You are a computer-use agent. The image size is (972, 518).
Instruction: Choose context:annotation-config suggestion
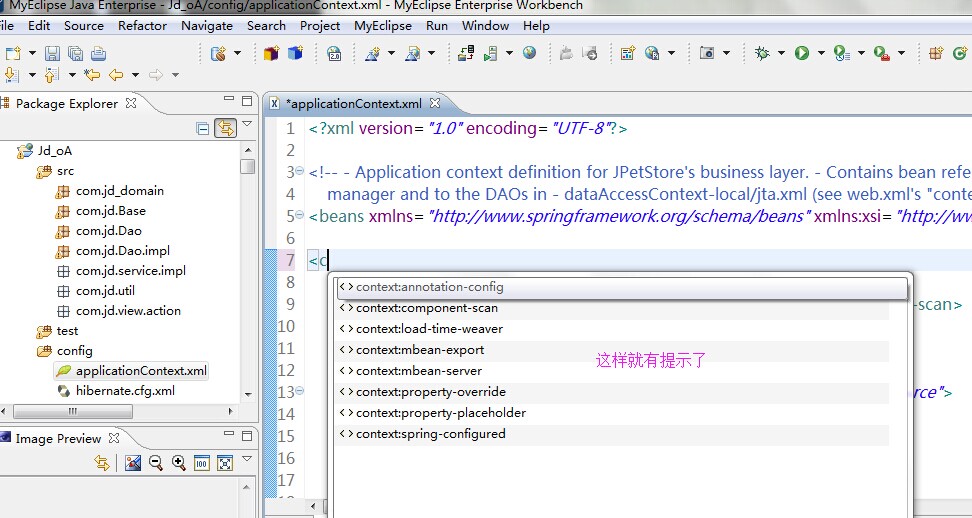pyautogui.click(x=622, y=288)
